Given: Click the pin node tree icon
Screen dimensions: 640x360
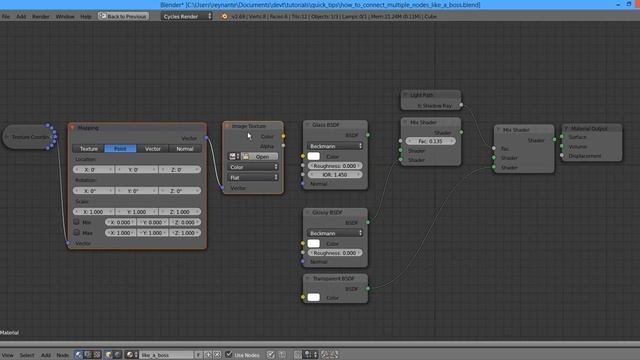Looking at the screenshot, I should [271, 355].
